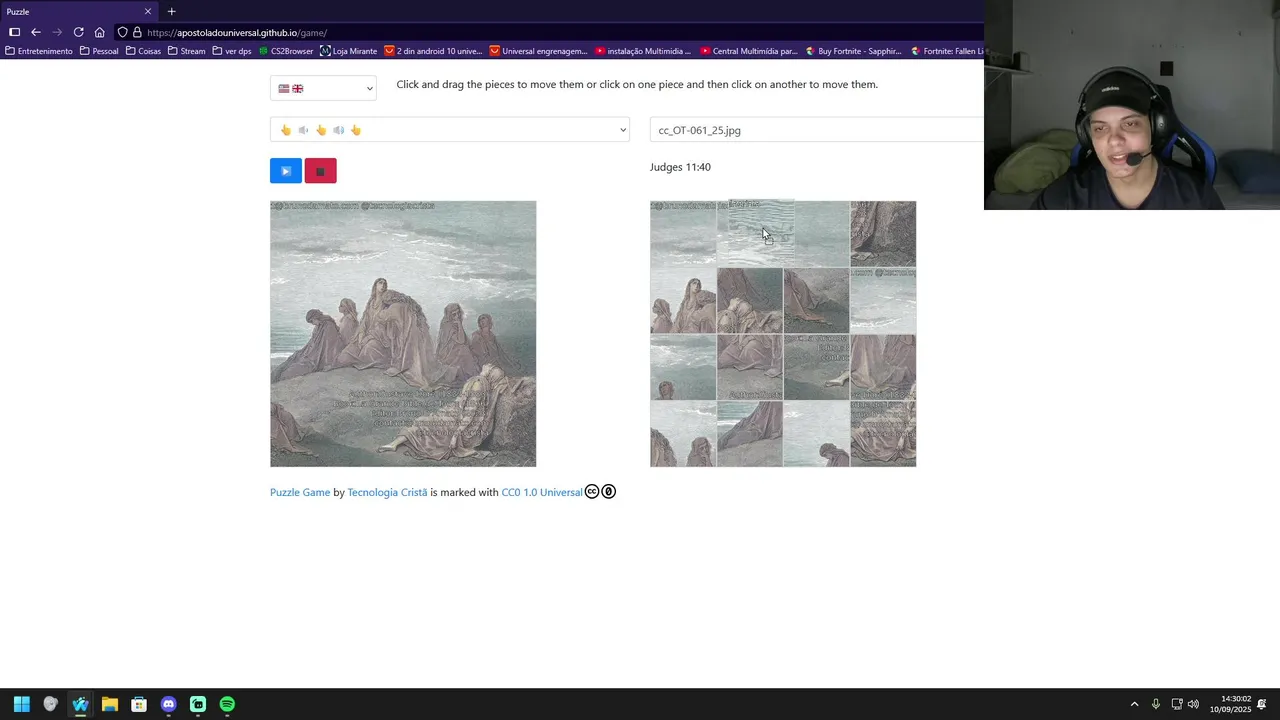Screen dimensions: 1280x720
Task: Open the volume control in the tray
Action: pos(1193,704)
